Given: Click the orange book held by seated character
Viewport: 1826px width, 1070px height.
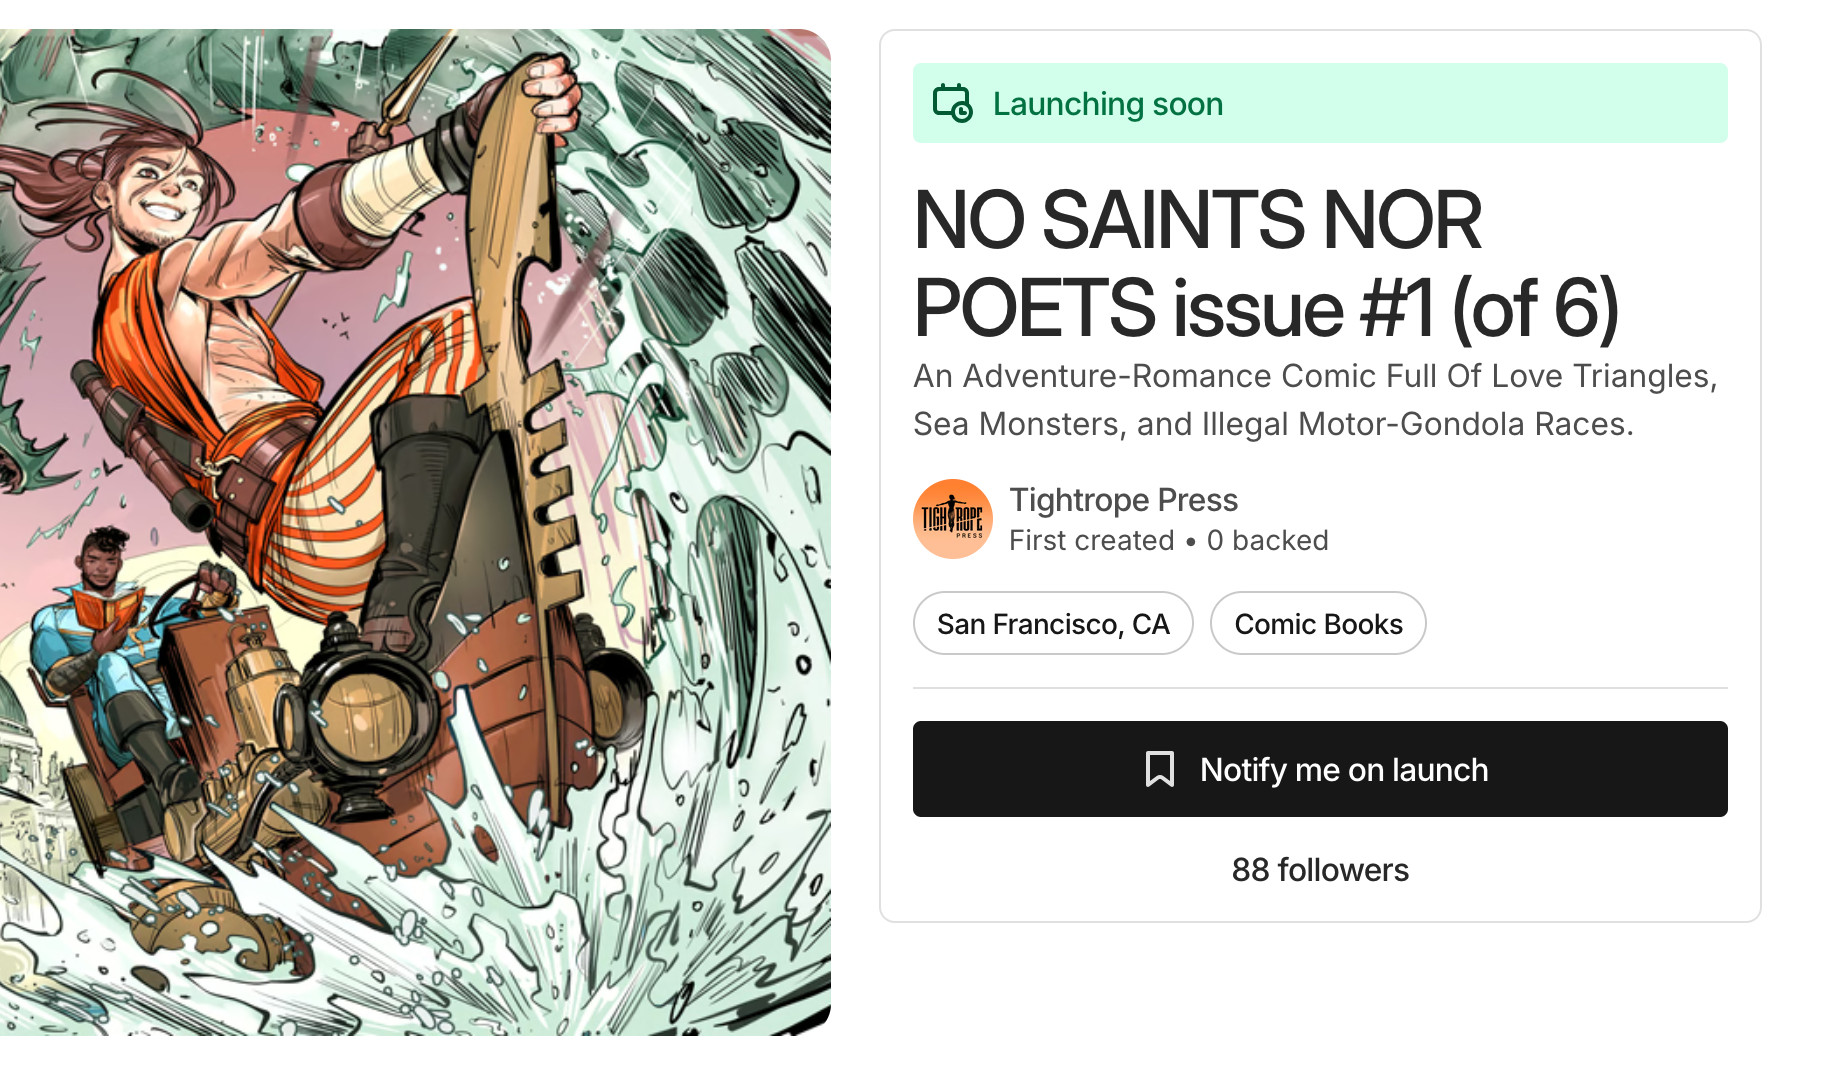Looking at the screenshot, I should pyautogui.click(x=106, y=607).
